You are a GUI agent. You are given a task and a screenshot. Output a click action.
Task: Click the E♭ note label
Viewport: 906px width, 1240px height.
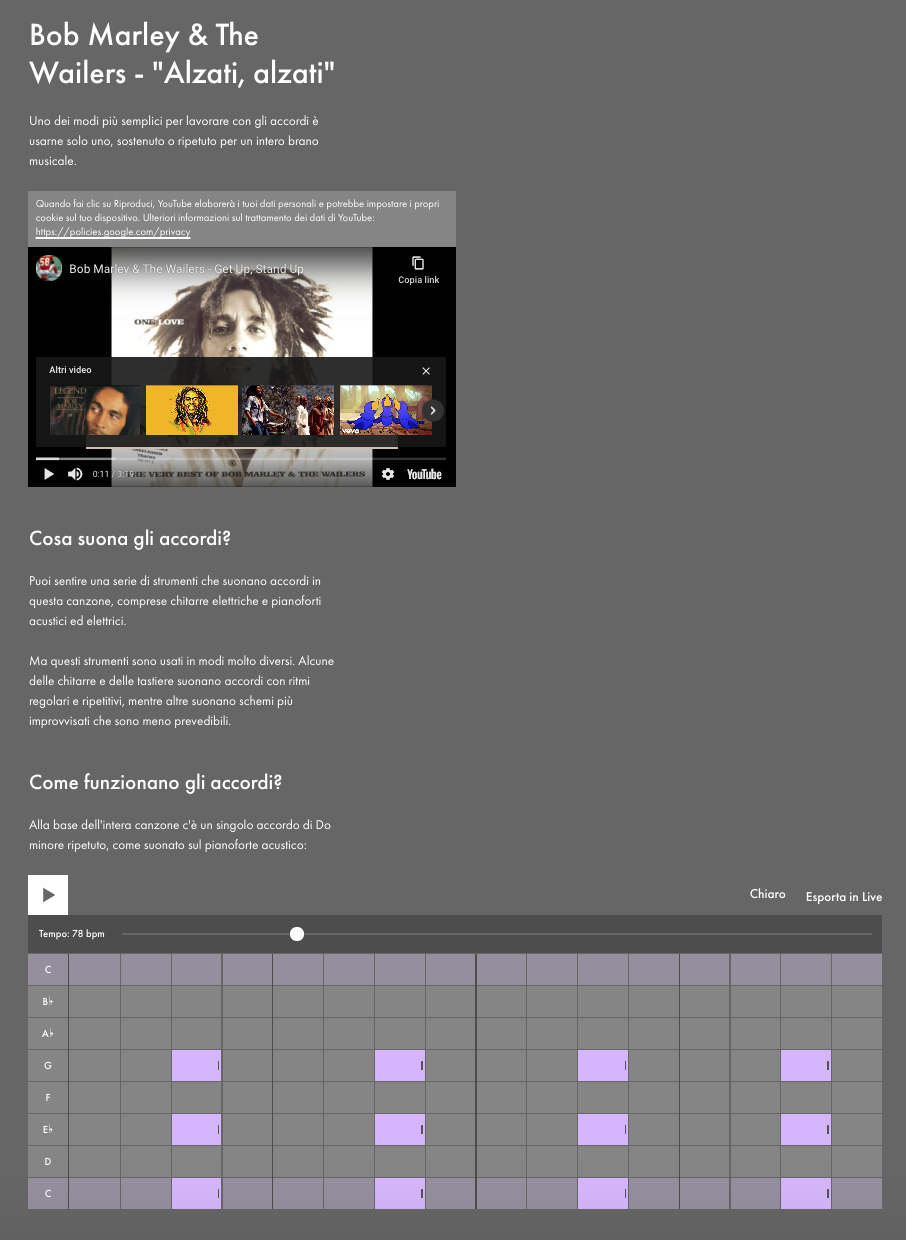click(48, 1130)
